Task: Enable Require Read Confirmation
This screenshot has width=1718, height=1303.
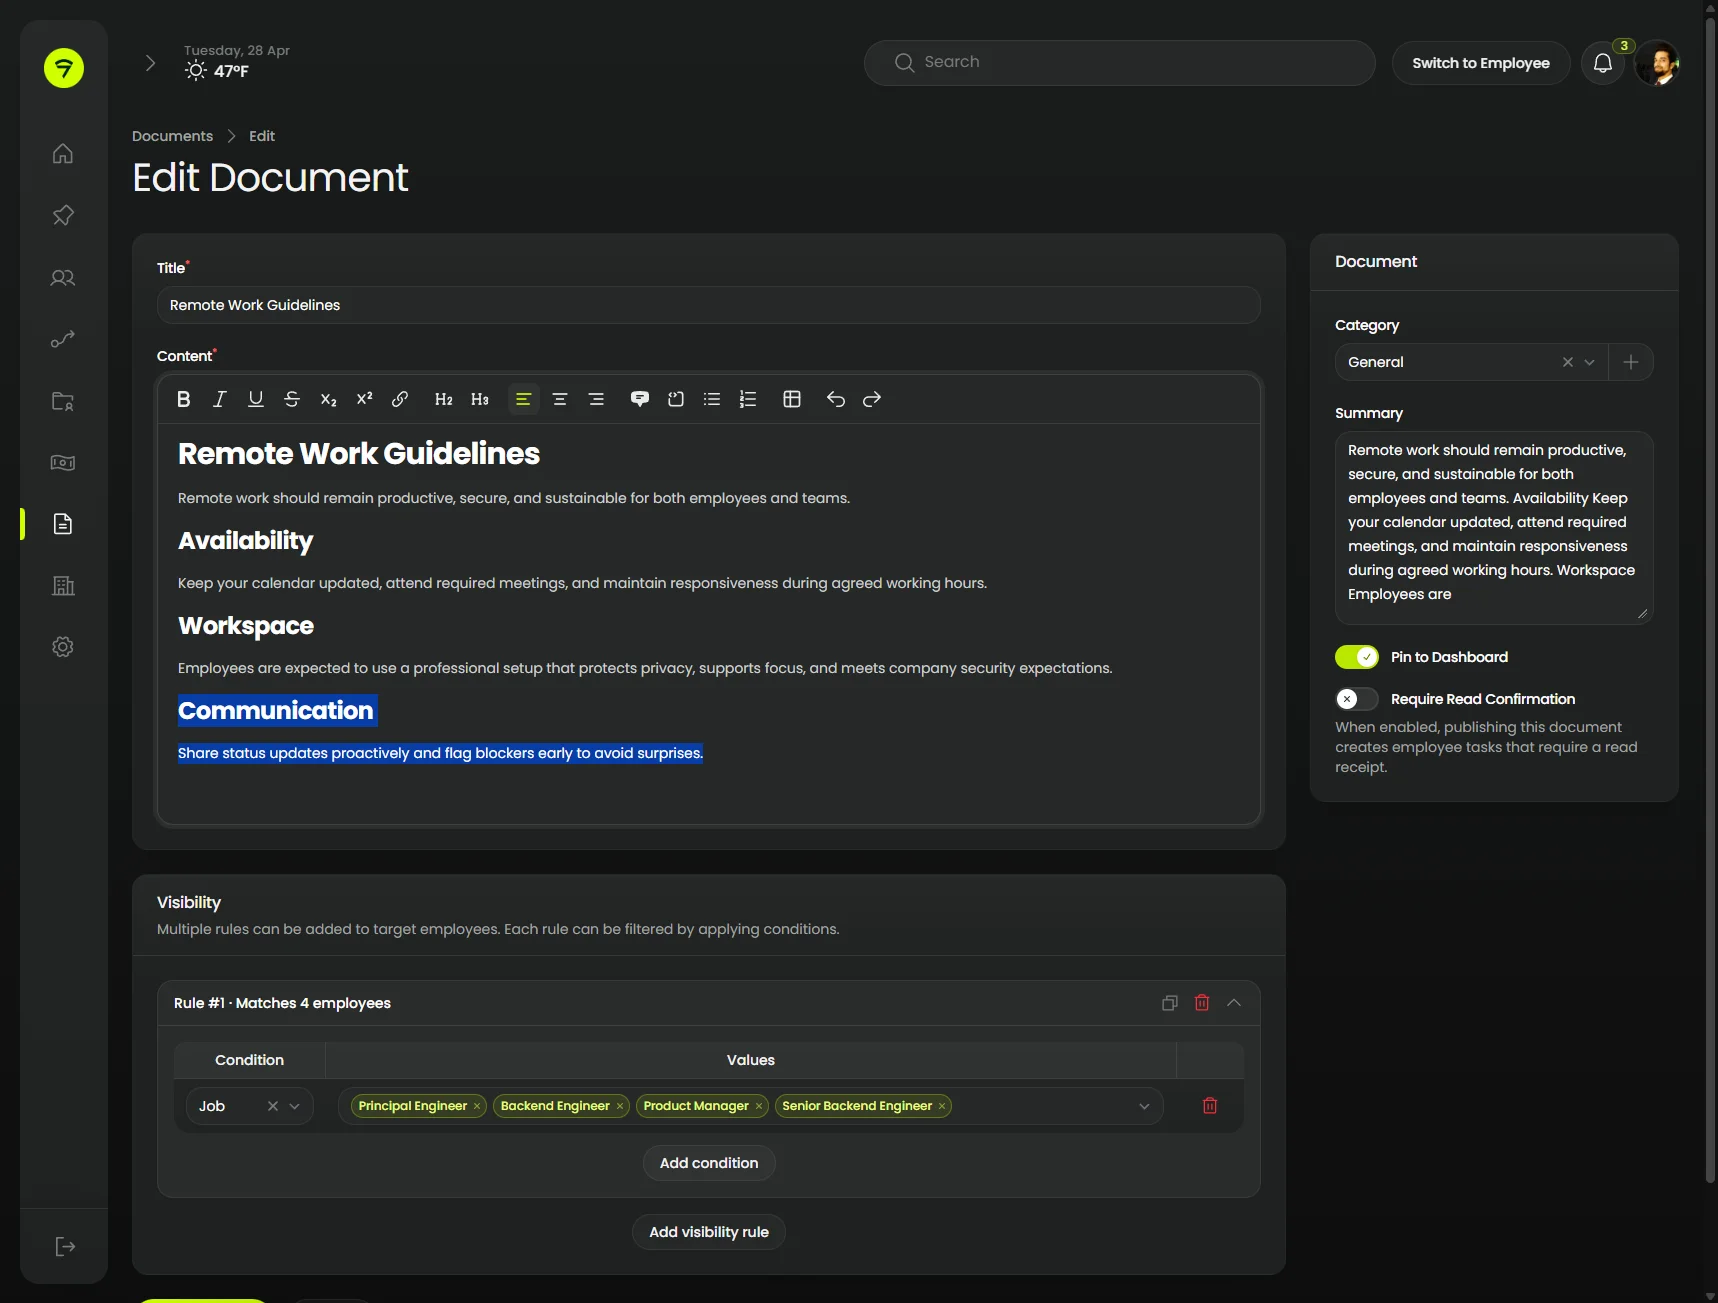Action: point(1357,699)
